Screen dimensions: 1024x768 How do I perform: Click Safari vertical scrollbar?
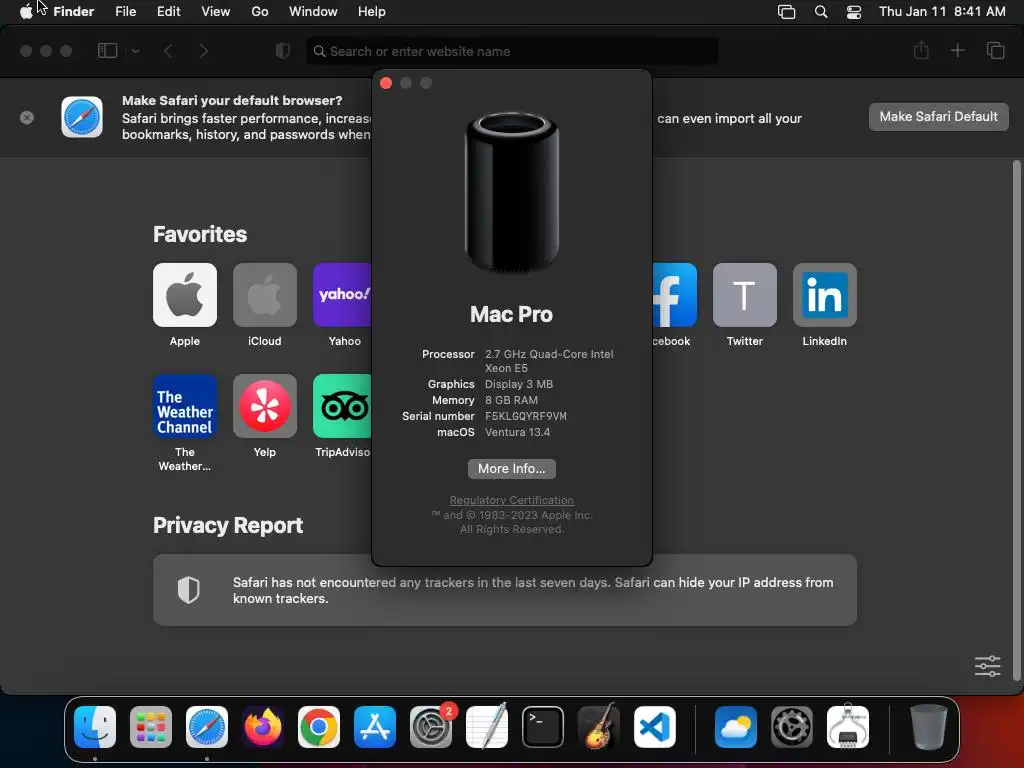pos(1016,421)
